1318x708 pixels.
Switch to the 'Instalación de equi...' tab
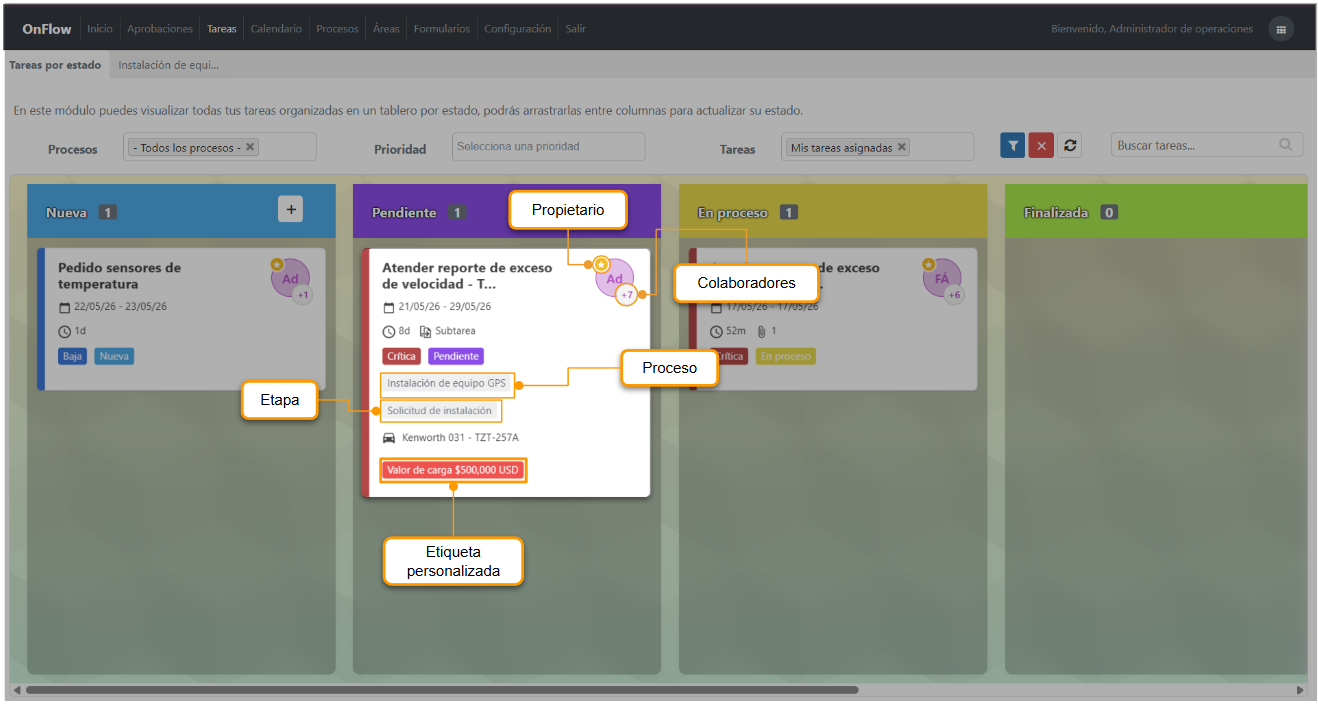pyautogui.click(x=168, y=65)
